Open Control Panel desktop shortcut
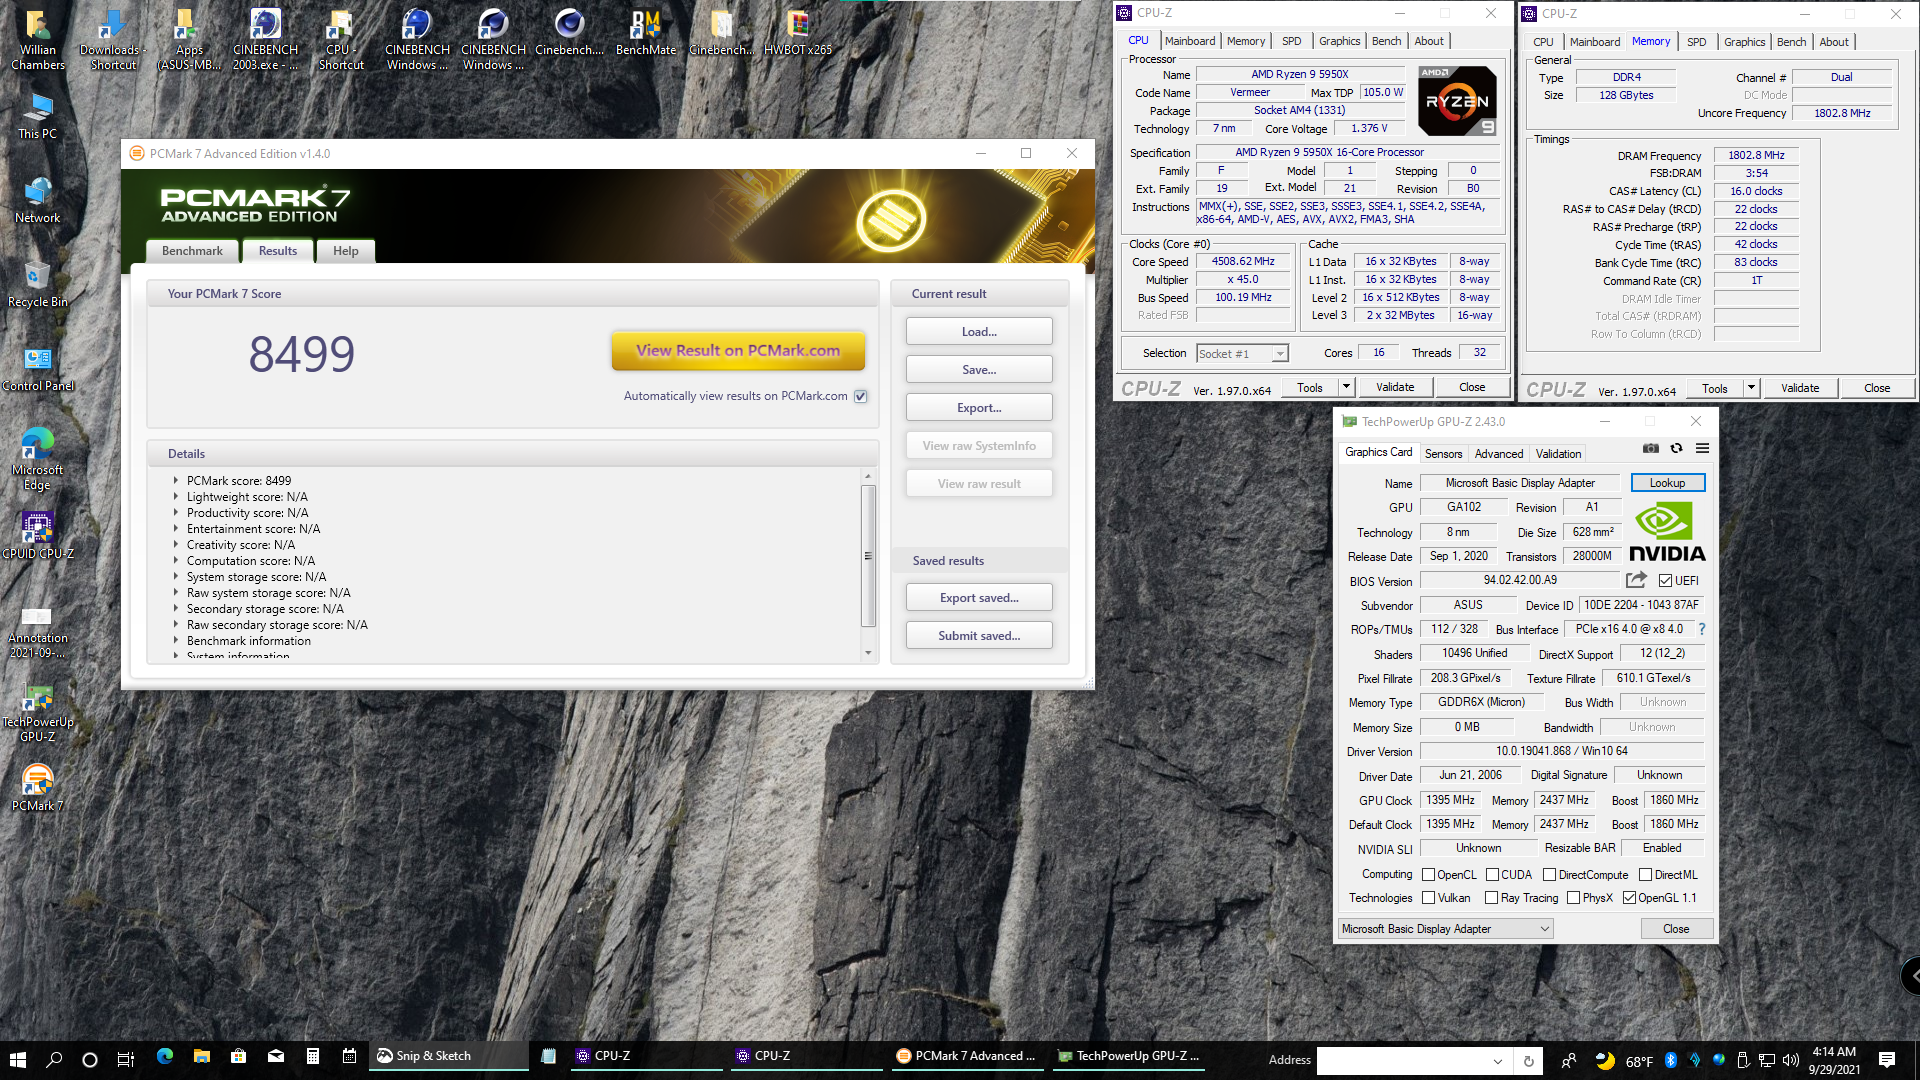Viewport: 1920px width, 1080px height. point(37,368)
